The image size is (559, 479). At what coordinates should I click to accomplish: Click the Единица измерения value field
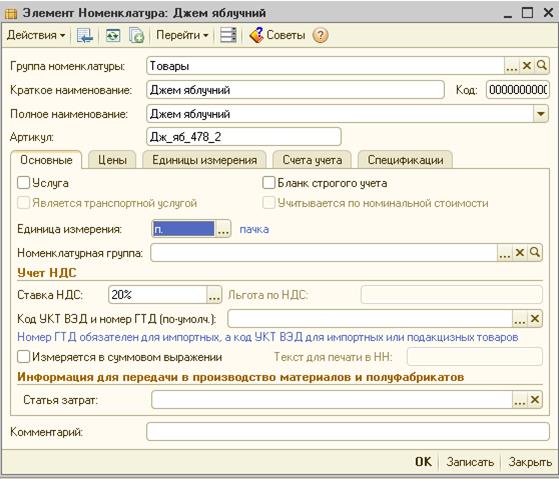pos(184,229)
